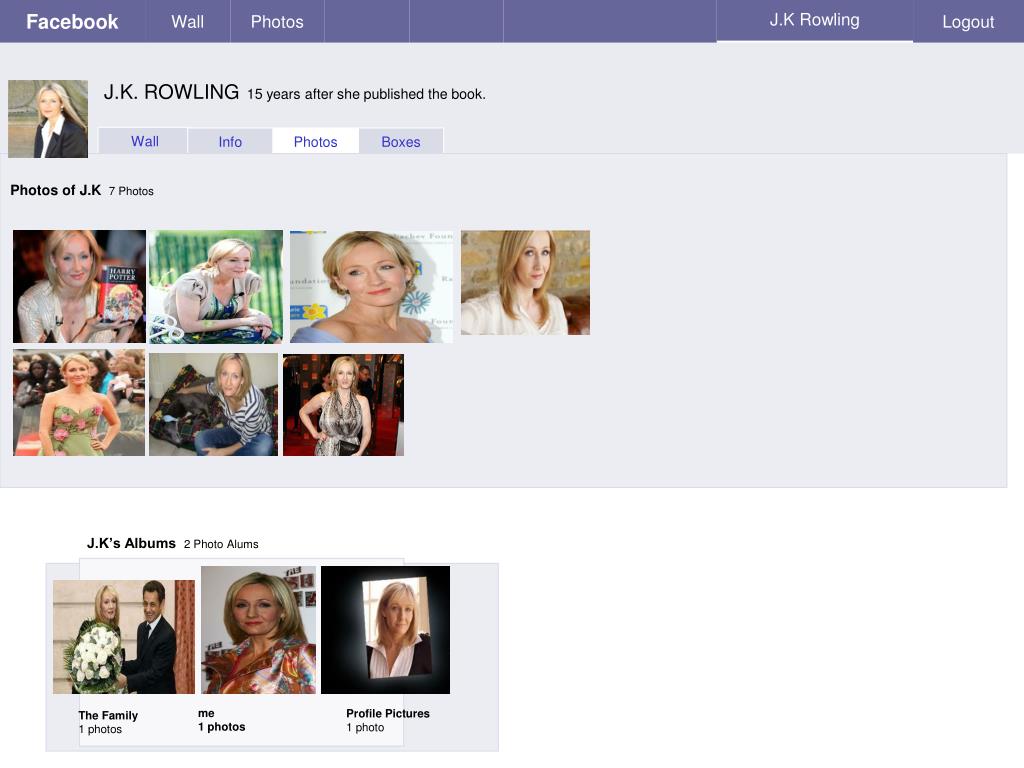
Task: Open The Family album cover
Action: point(123,637)
